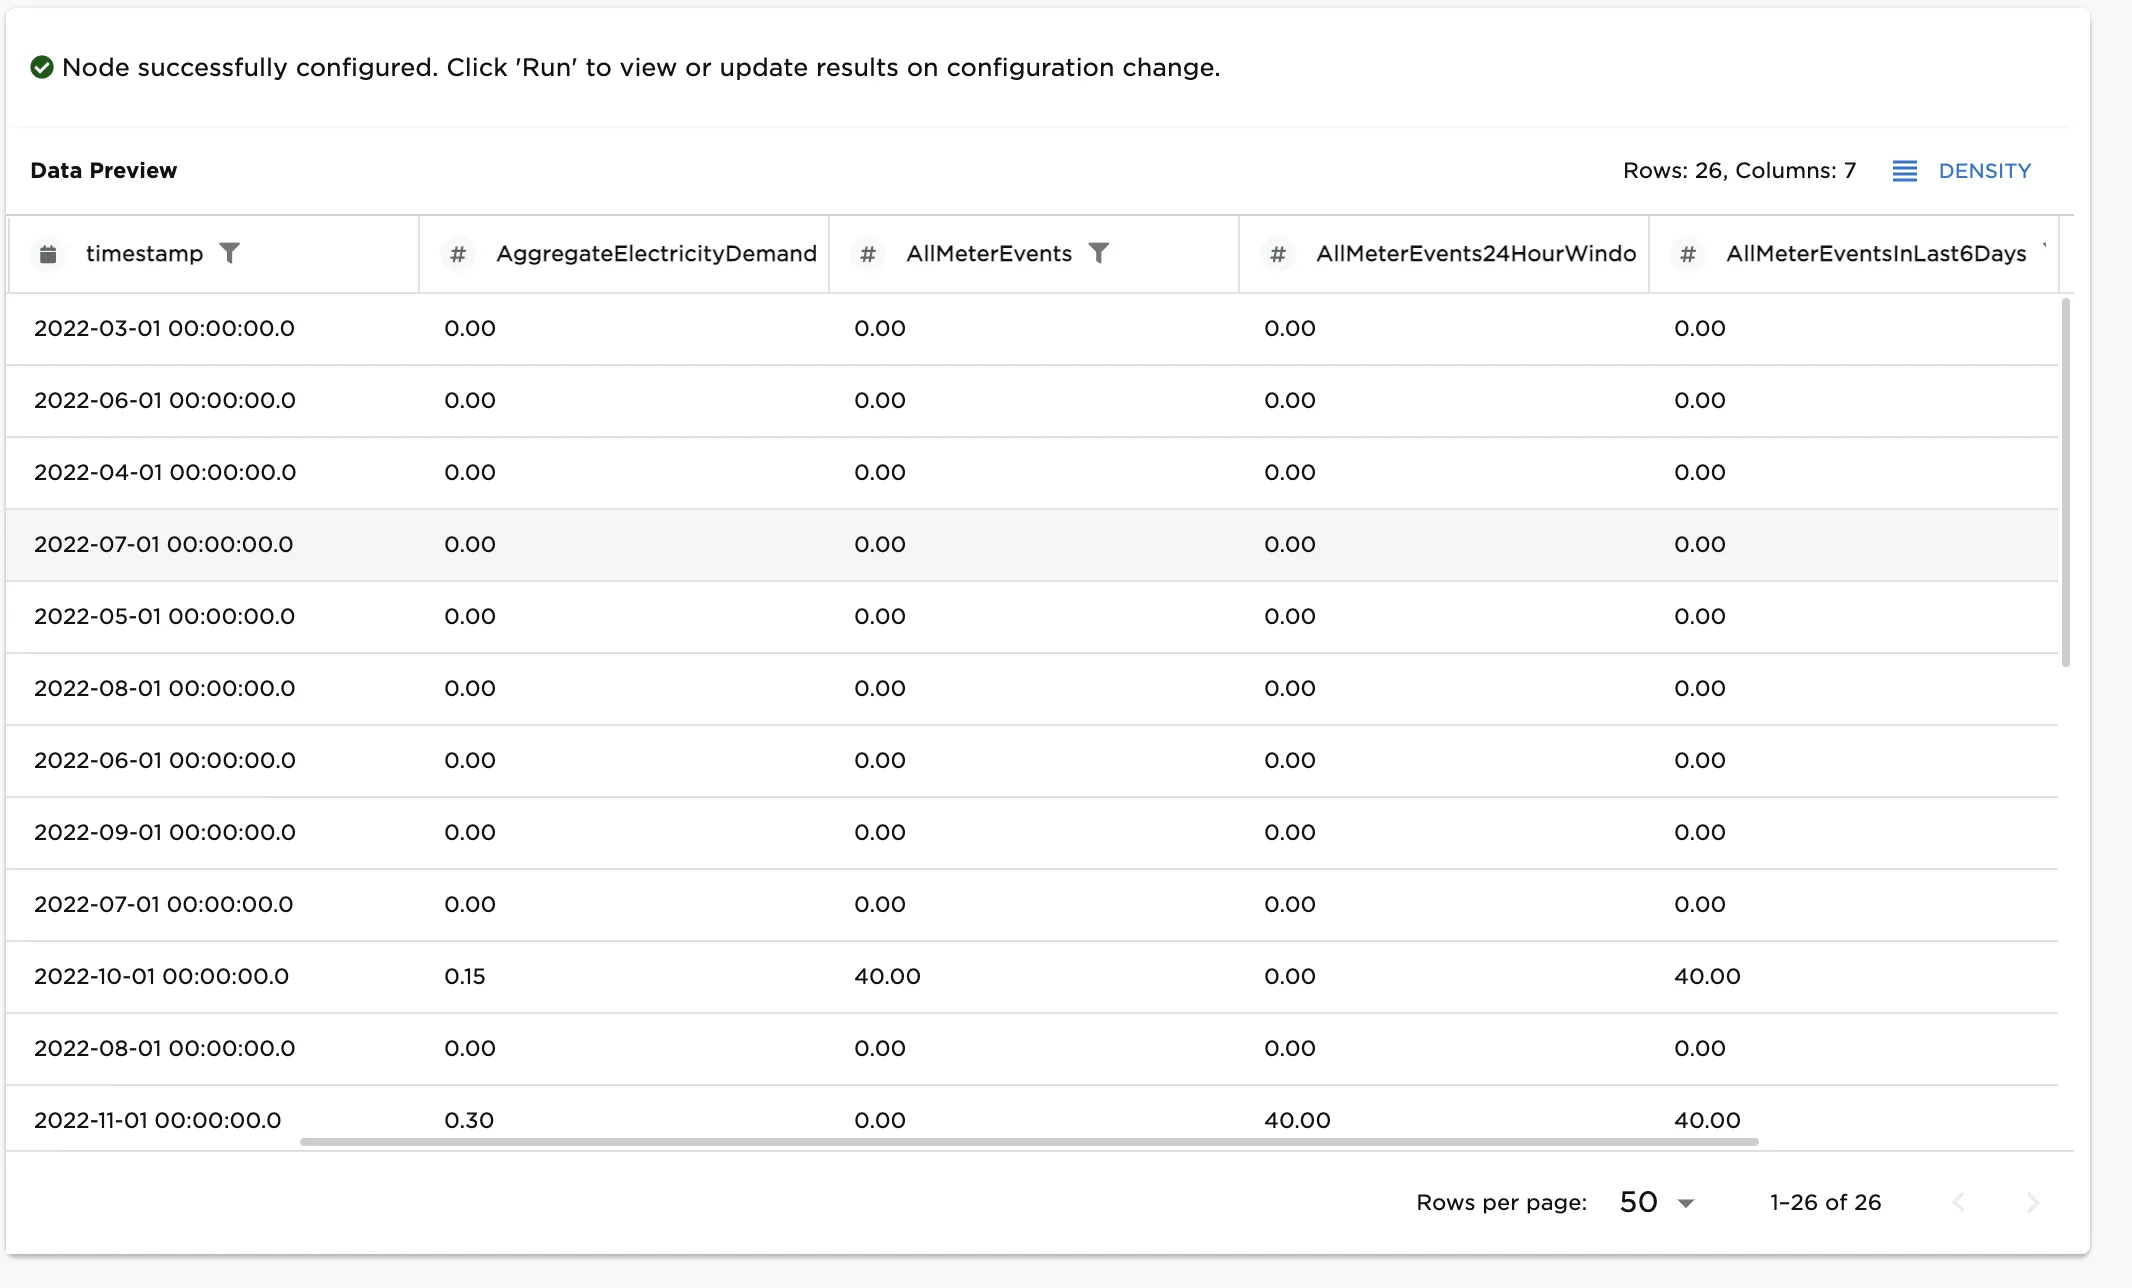Sort by the AllMeterEventsInLast6Days column header
Screen dimensions: 2132x1288
[x=1876, y=253]
